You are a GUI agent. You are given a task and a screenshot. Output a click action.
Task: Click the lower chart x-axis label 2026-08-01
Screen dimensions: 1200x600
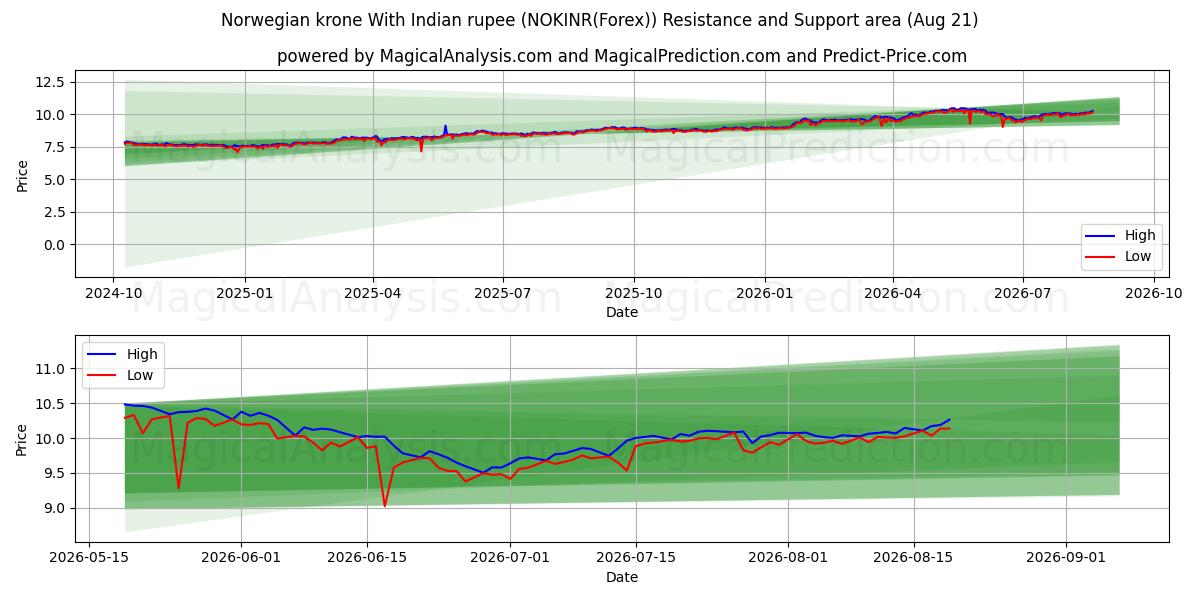click(x=788, y=558)
